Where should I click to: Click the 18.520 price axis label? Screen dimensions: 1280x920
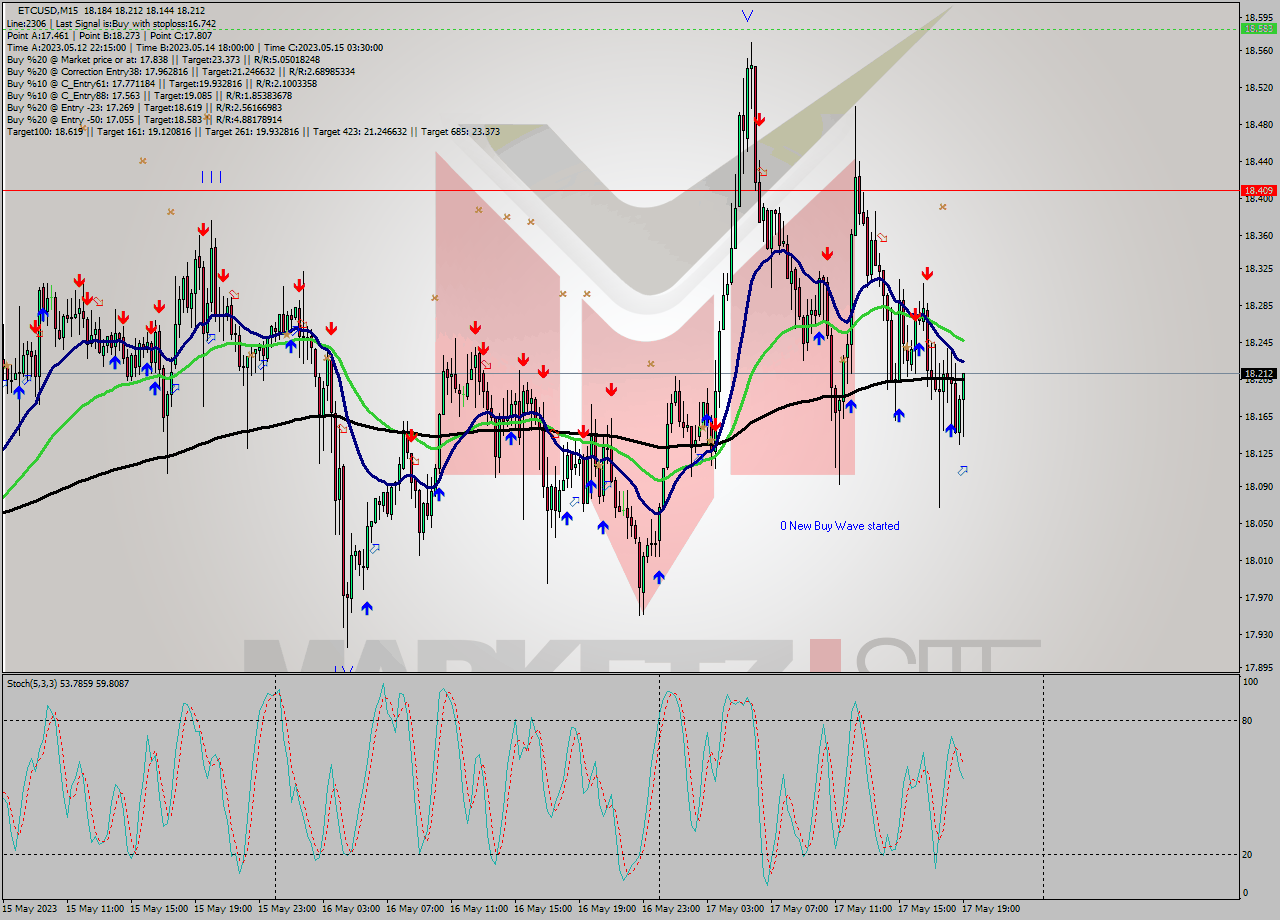(1258, 88)
